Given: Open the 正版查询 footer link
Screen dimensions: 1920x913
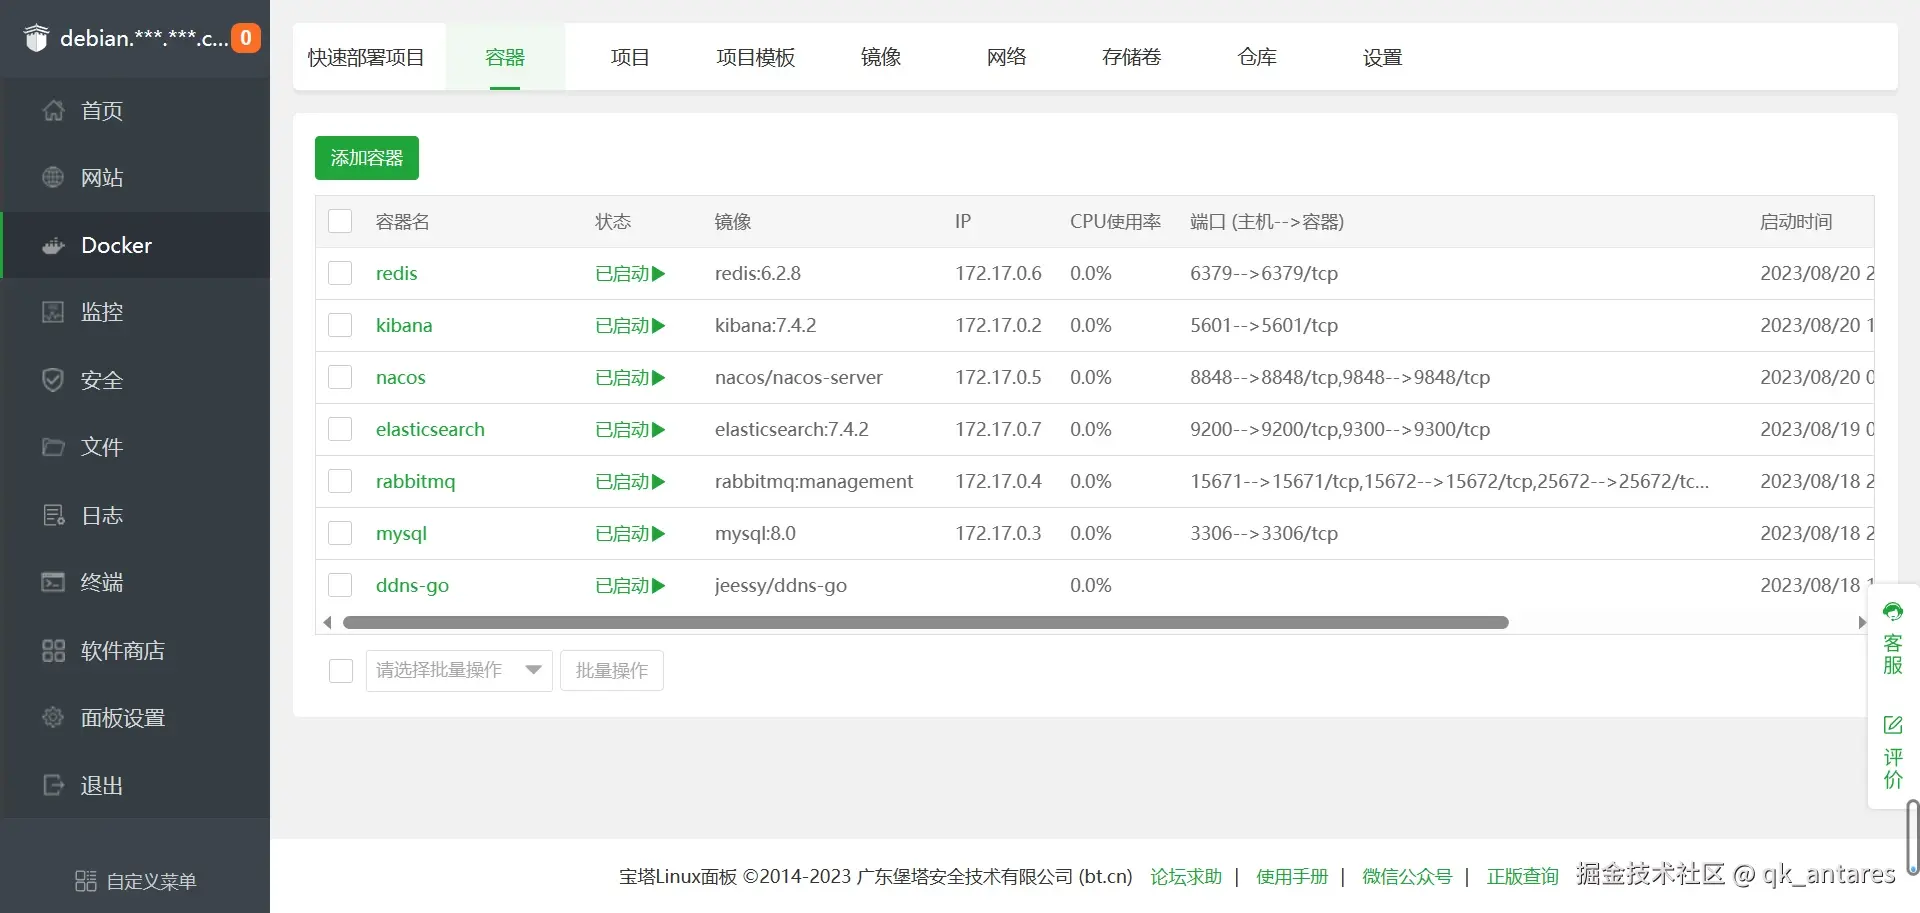Looking at the screenshot, I should click(1523, 876).
